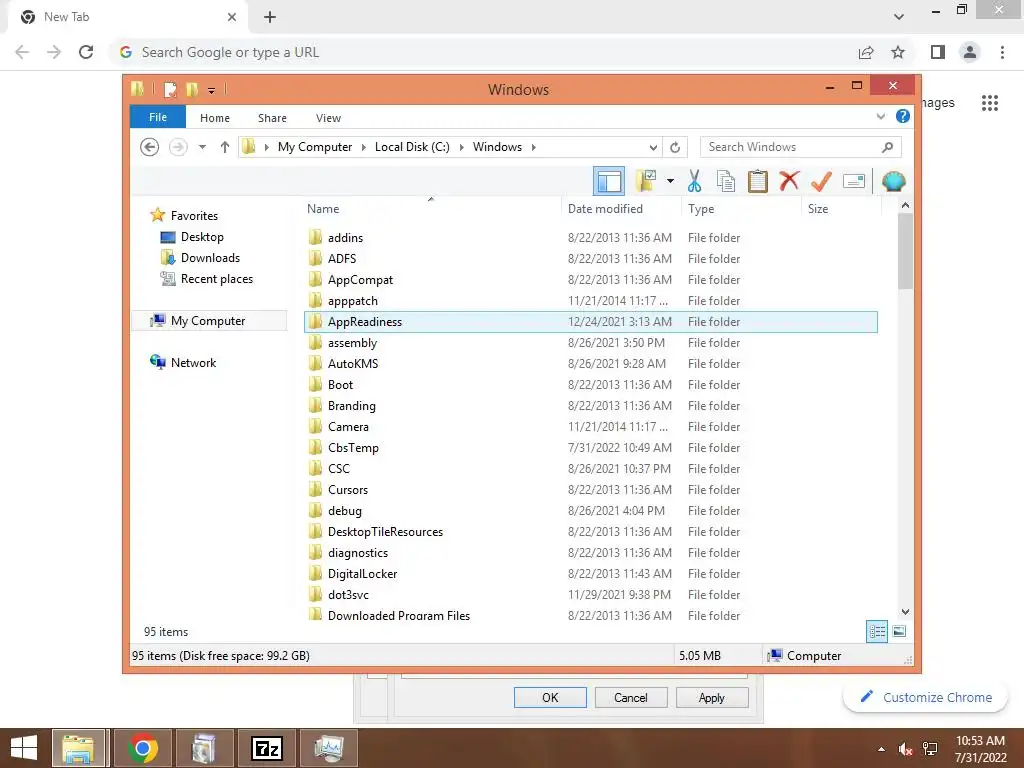1024x768 pixels.
Task: Click the search magnifier in Explorer
Action: coord(887,147)
